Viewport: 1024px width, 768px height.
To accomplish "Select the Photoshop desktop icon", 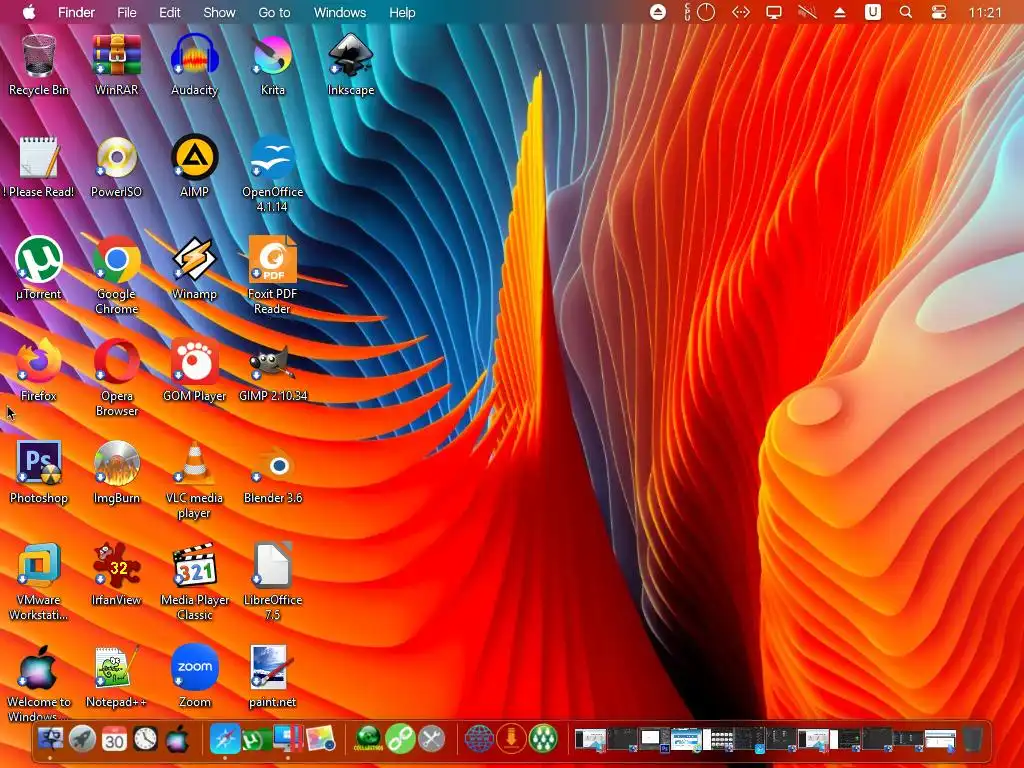I will [39, 472].
